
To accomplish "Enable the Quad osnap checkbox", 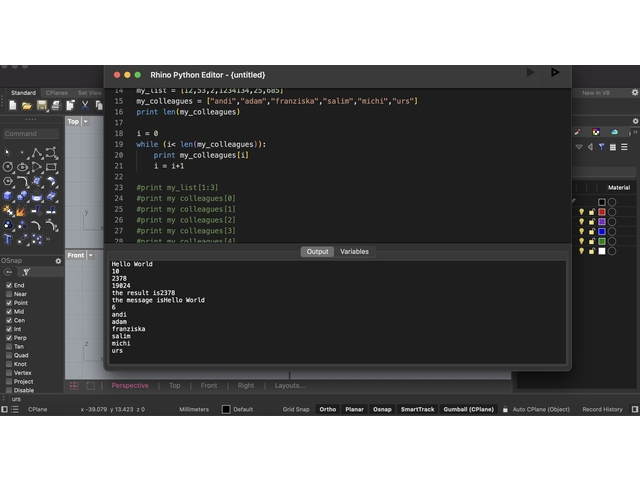I will pos(9,355).
